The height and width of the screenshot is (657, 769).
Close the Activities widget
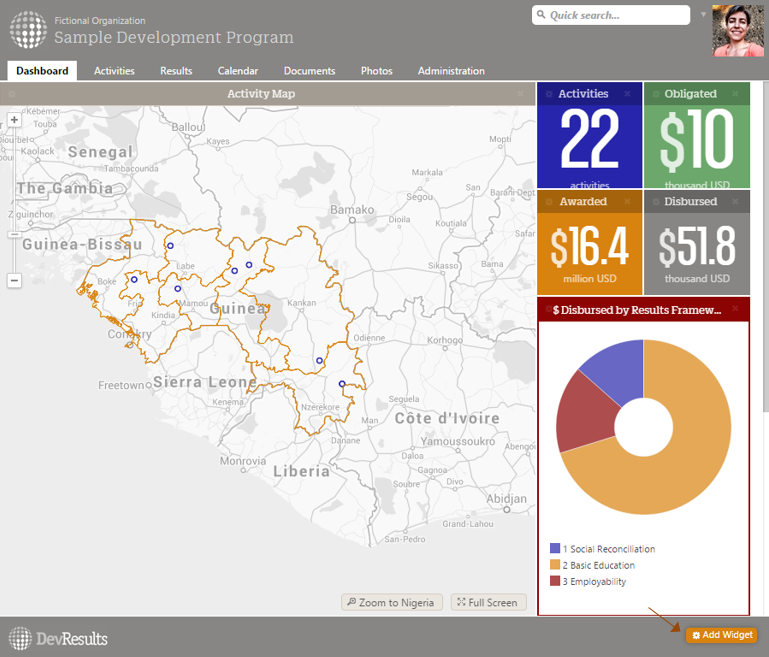(x=627, y=94)
